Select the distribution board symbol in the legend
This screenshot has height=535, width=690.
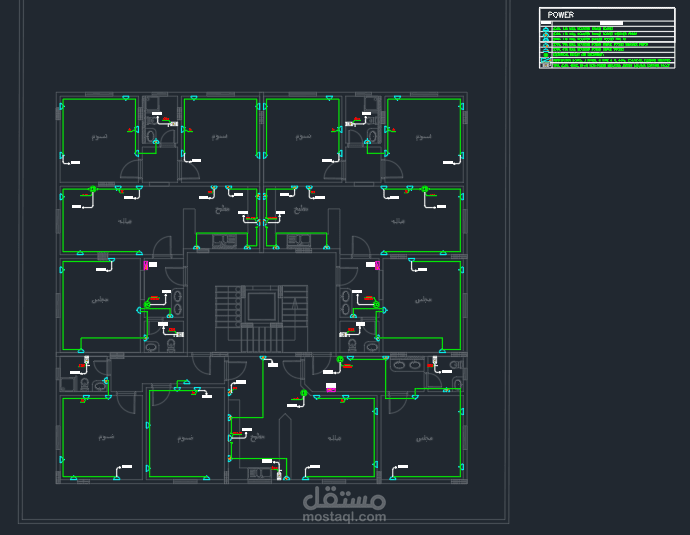[x=546, y=60]
